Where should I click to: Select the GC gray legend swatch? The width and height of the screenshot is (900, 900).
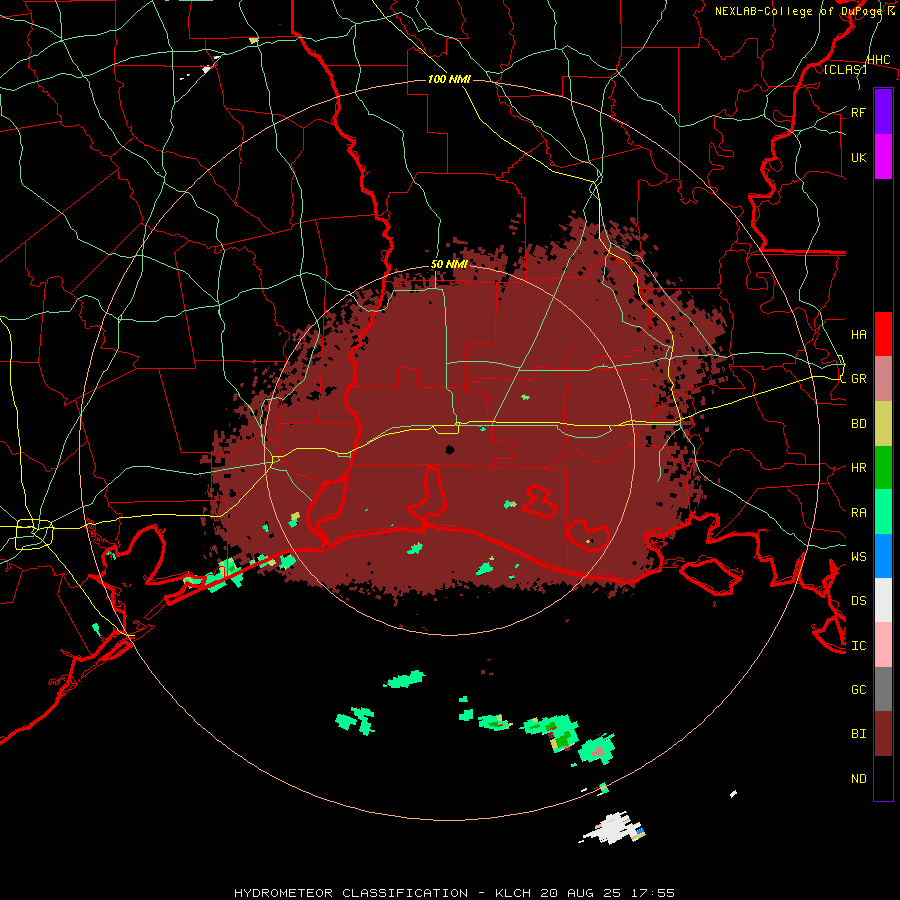click(883, 689)
